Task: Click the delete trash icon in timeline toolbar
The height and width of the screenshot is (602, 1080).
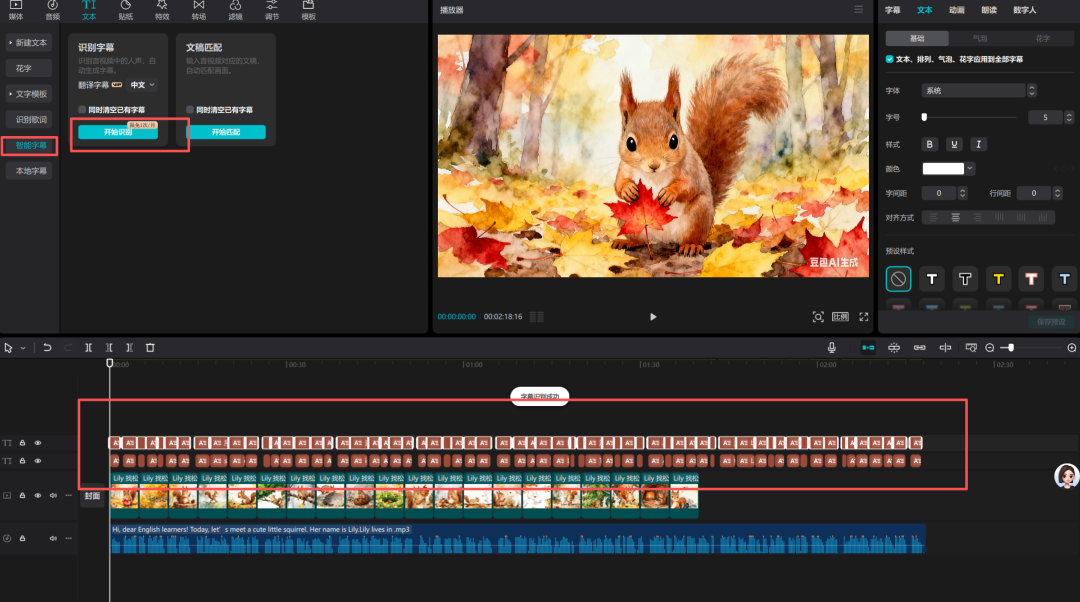Action: pos(150,348)
